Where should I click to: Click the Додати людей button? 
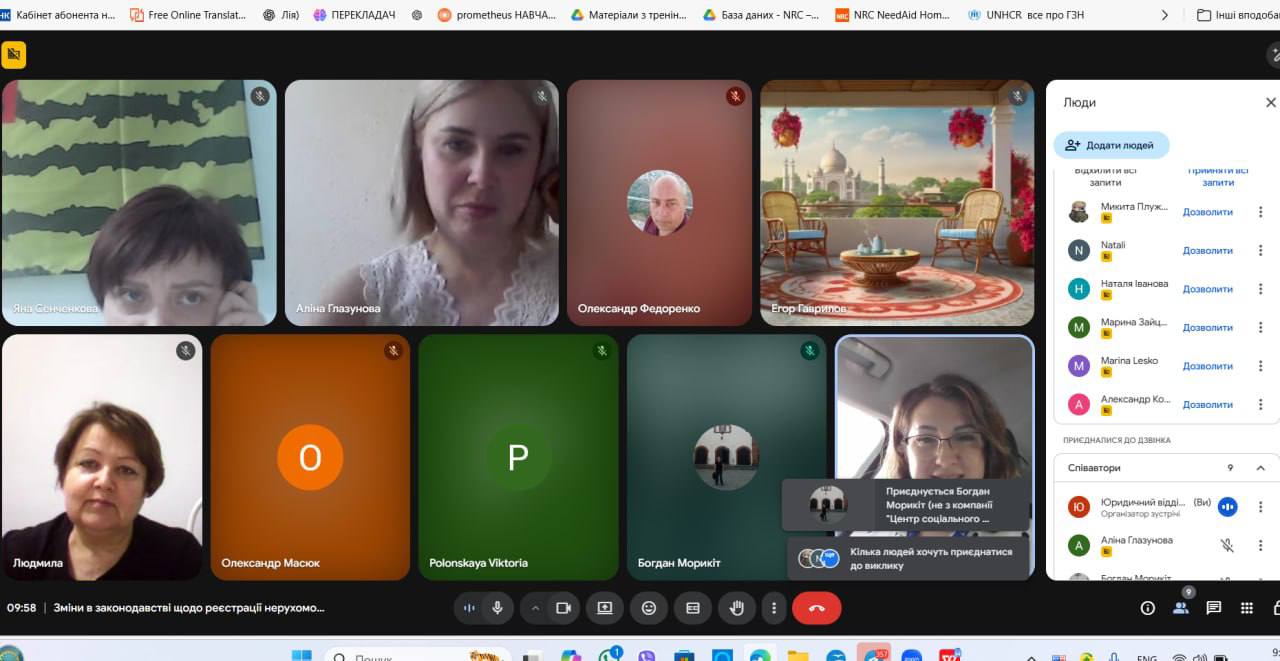coord(1111,145)
